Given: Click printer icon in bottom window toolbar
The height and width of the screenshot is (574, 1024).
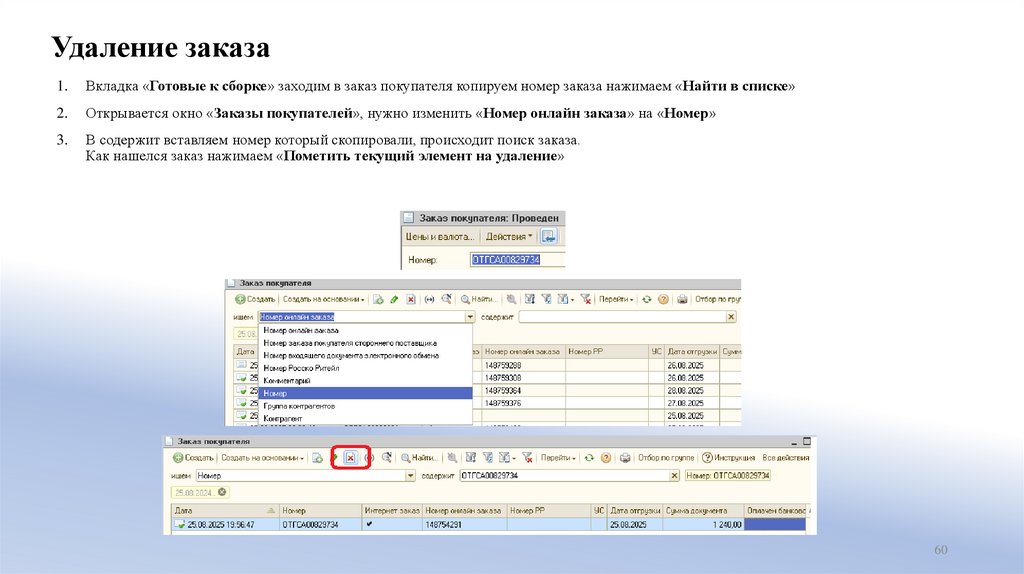Looking at the screenshot, I should point(624,458).
